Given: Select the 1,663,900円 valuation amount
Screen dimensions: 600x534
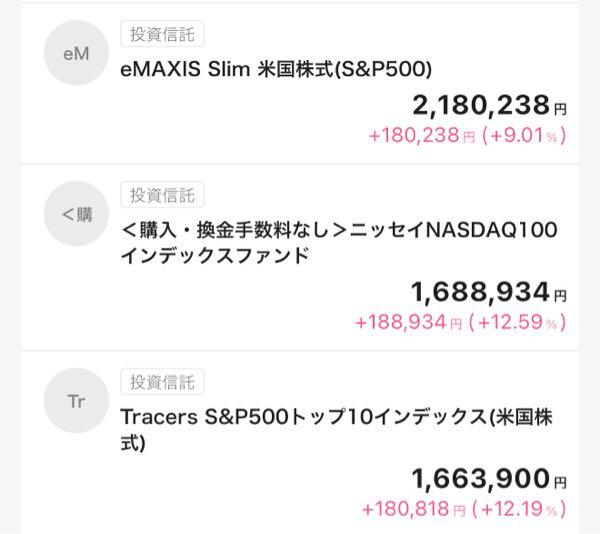Looking at the screenshot, I should pyautogui.click(x=489, y=479).
